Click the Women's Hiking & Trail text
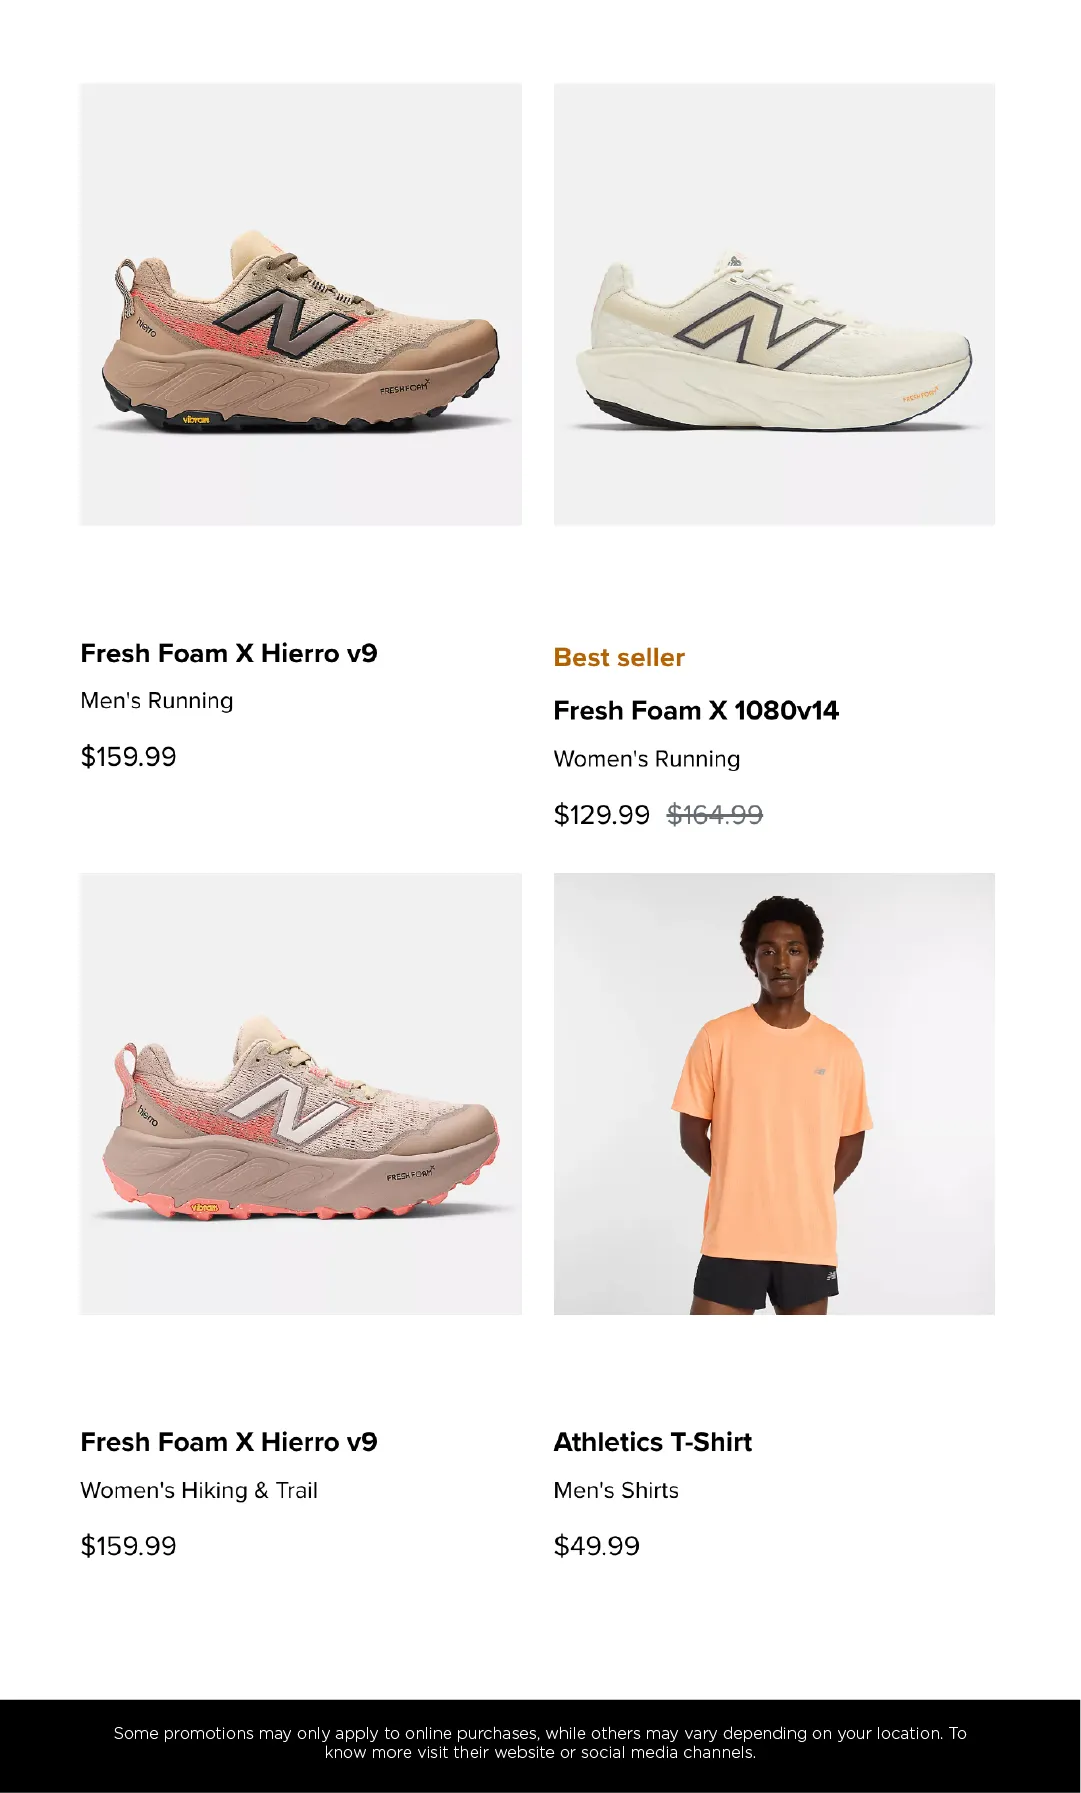The width and height of the screenshot is (1081, 1793). point(199,1490)
